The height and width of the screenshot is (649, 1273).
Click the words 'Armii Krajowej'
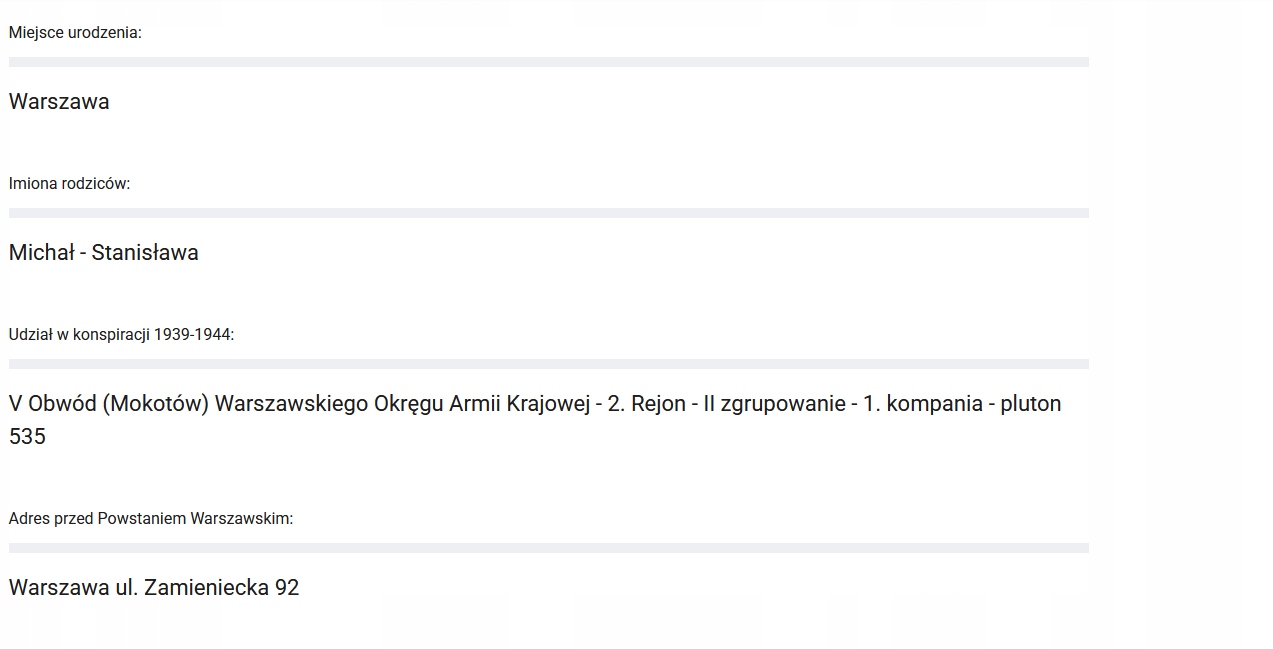[519, 404]
